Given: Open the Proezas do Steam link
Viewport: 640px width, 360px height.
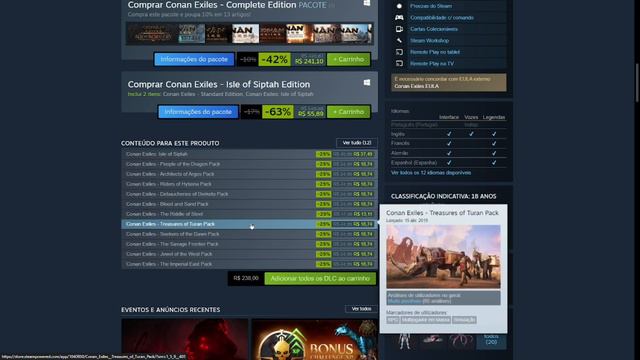Looking at the screenshot, I should click(x=431, y=6).
